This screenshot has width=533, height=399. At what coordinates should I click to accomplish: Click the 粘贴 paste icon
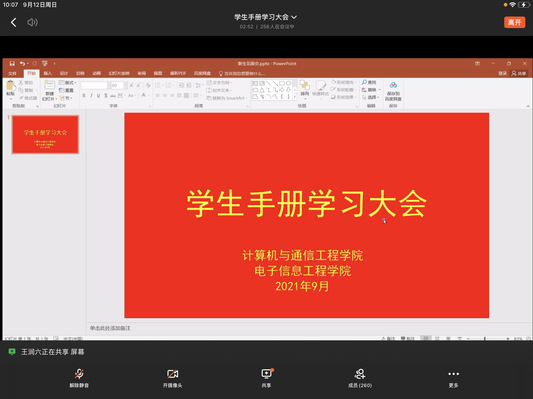[11, 88]
